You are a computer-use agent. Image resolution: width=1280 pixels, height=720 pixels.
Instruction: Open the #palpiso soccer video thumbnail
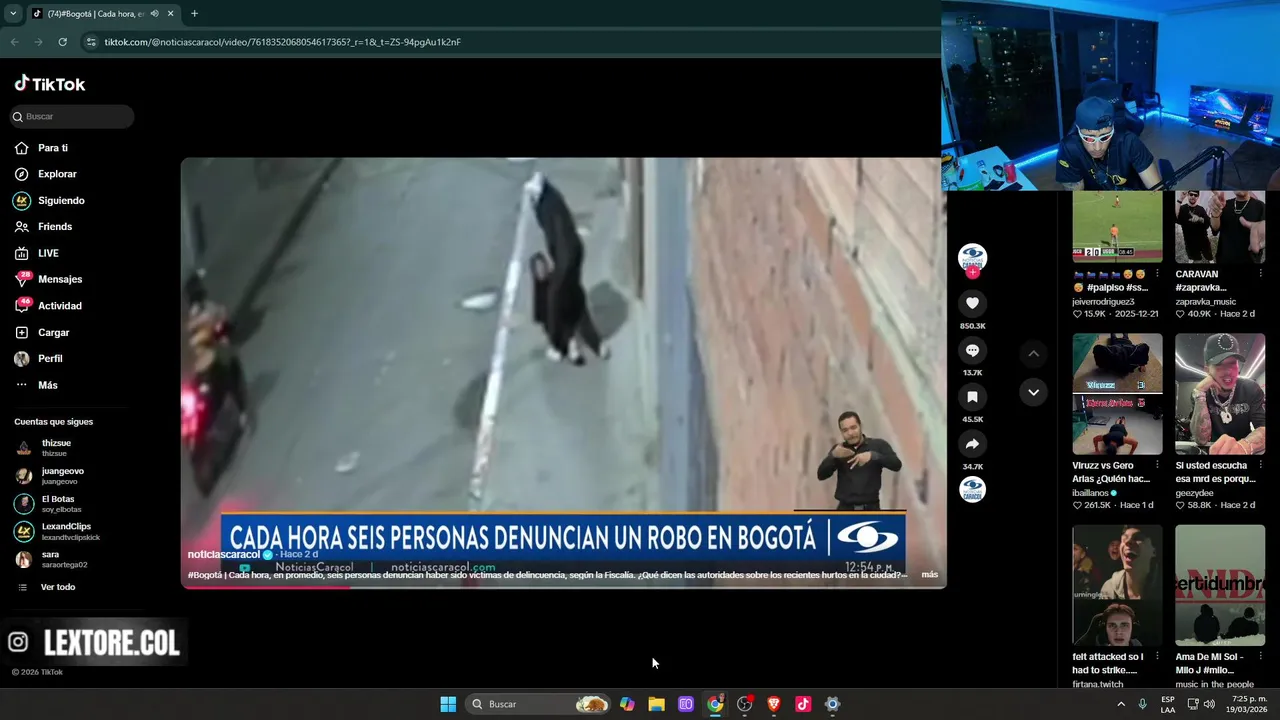tap(1117, 228)
